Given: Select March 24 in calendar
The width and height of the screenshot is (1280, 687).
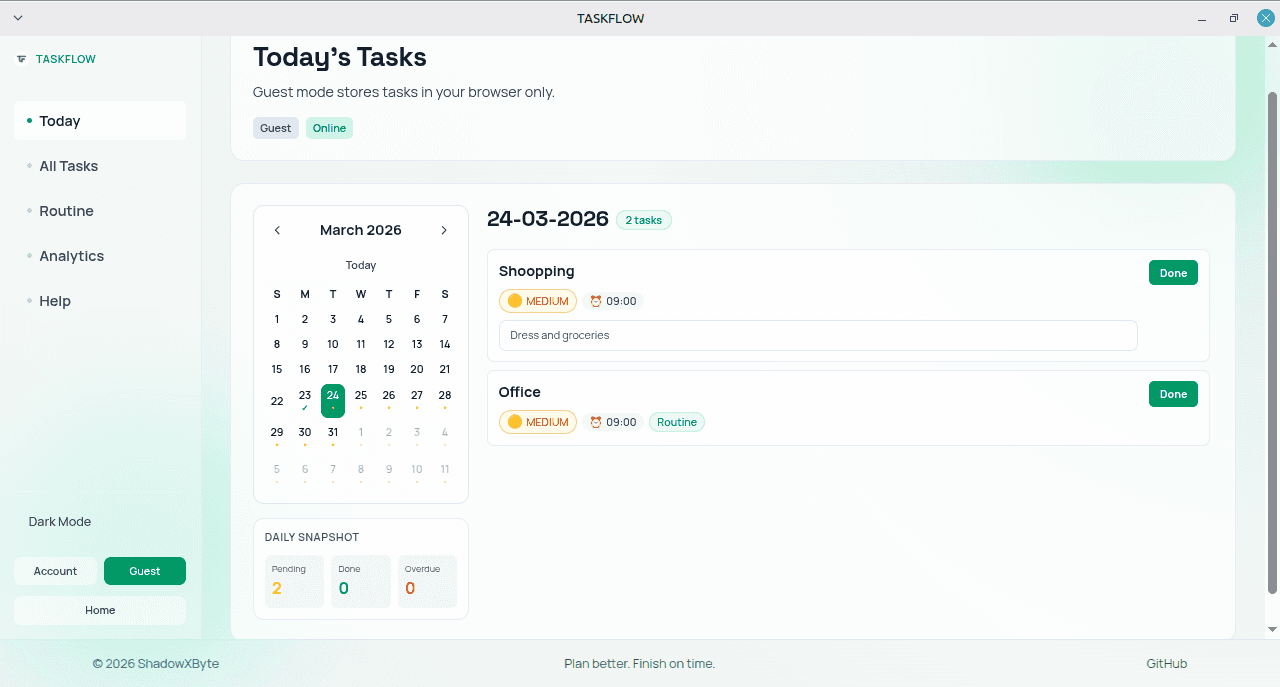Looking at the screenshot, I should pos(333,400).
